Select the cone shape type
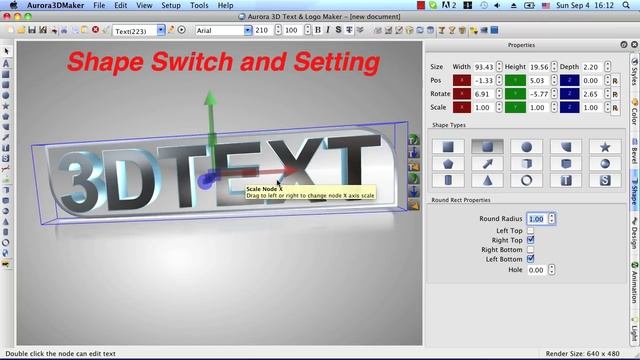Viewport: 640px width, 360px height. click(x=487, y=180)
